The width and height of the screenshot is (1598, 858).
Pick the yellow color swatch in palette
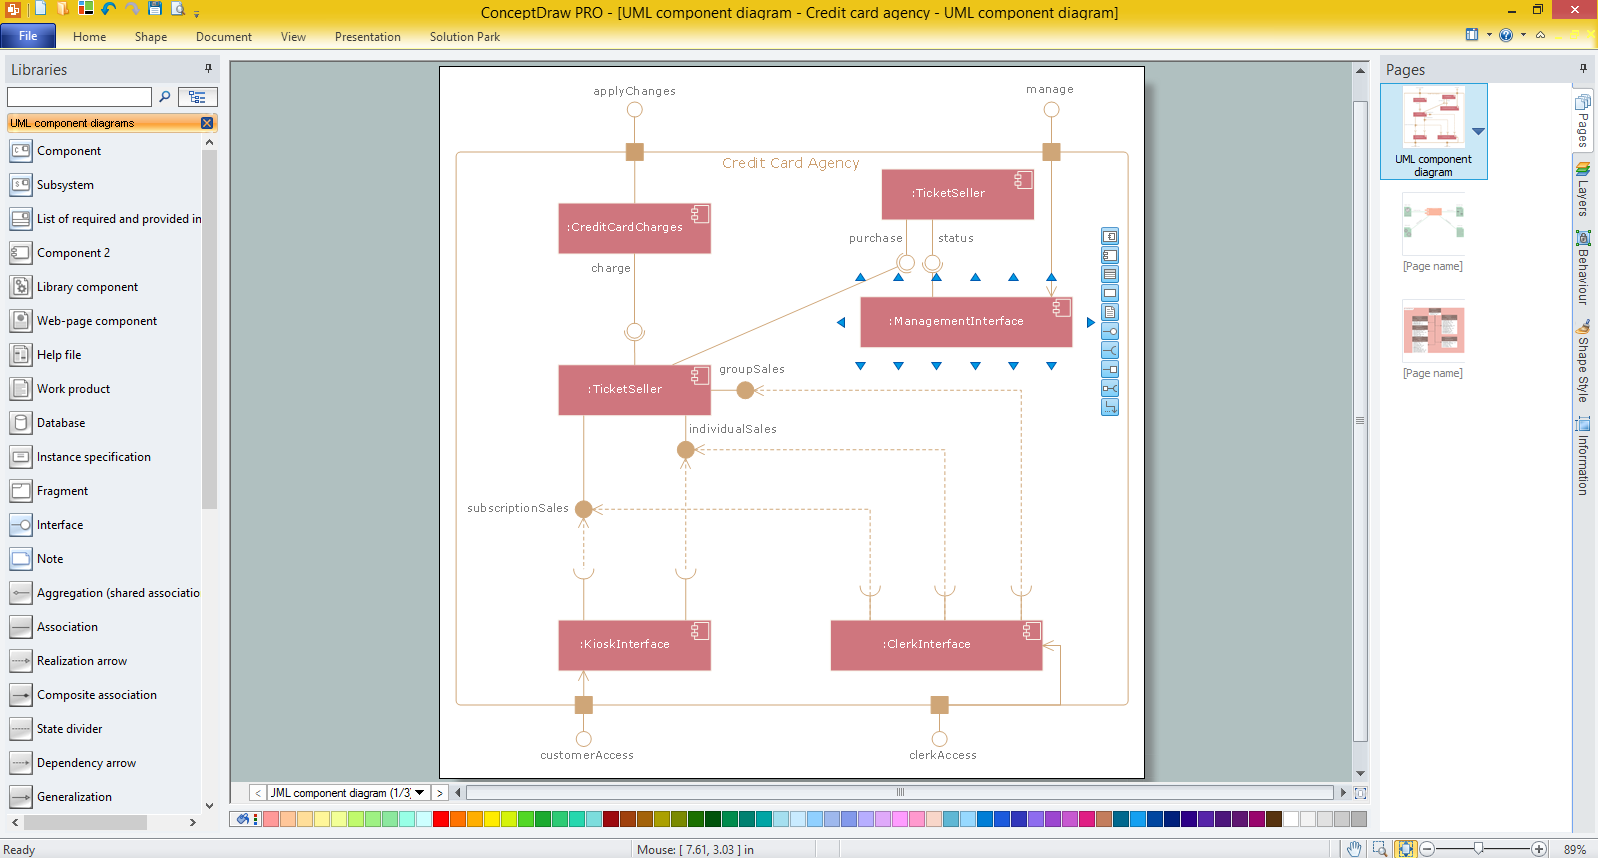[x=491, y=819]
